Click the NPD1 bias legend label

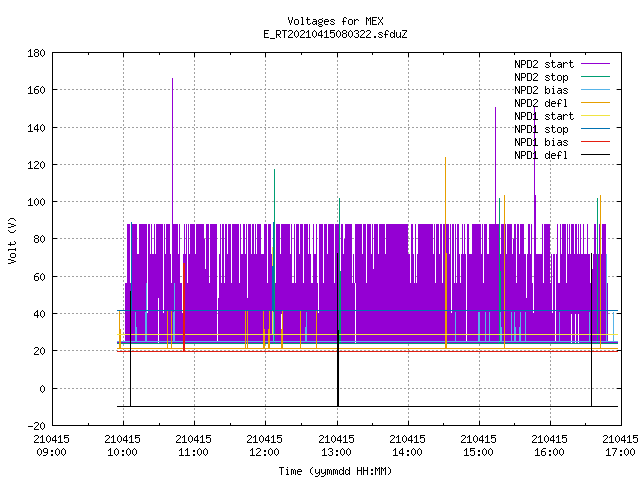pyautogui.click(x=541, y=142)
